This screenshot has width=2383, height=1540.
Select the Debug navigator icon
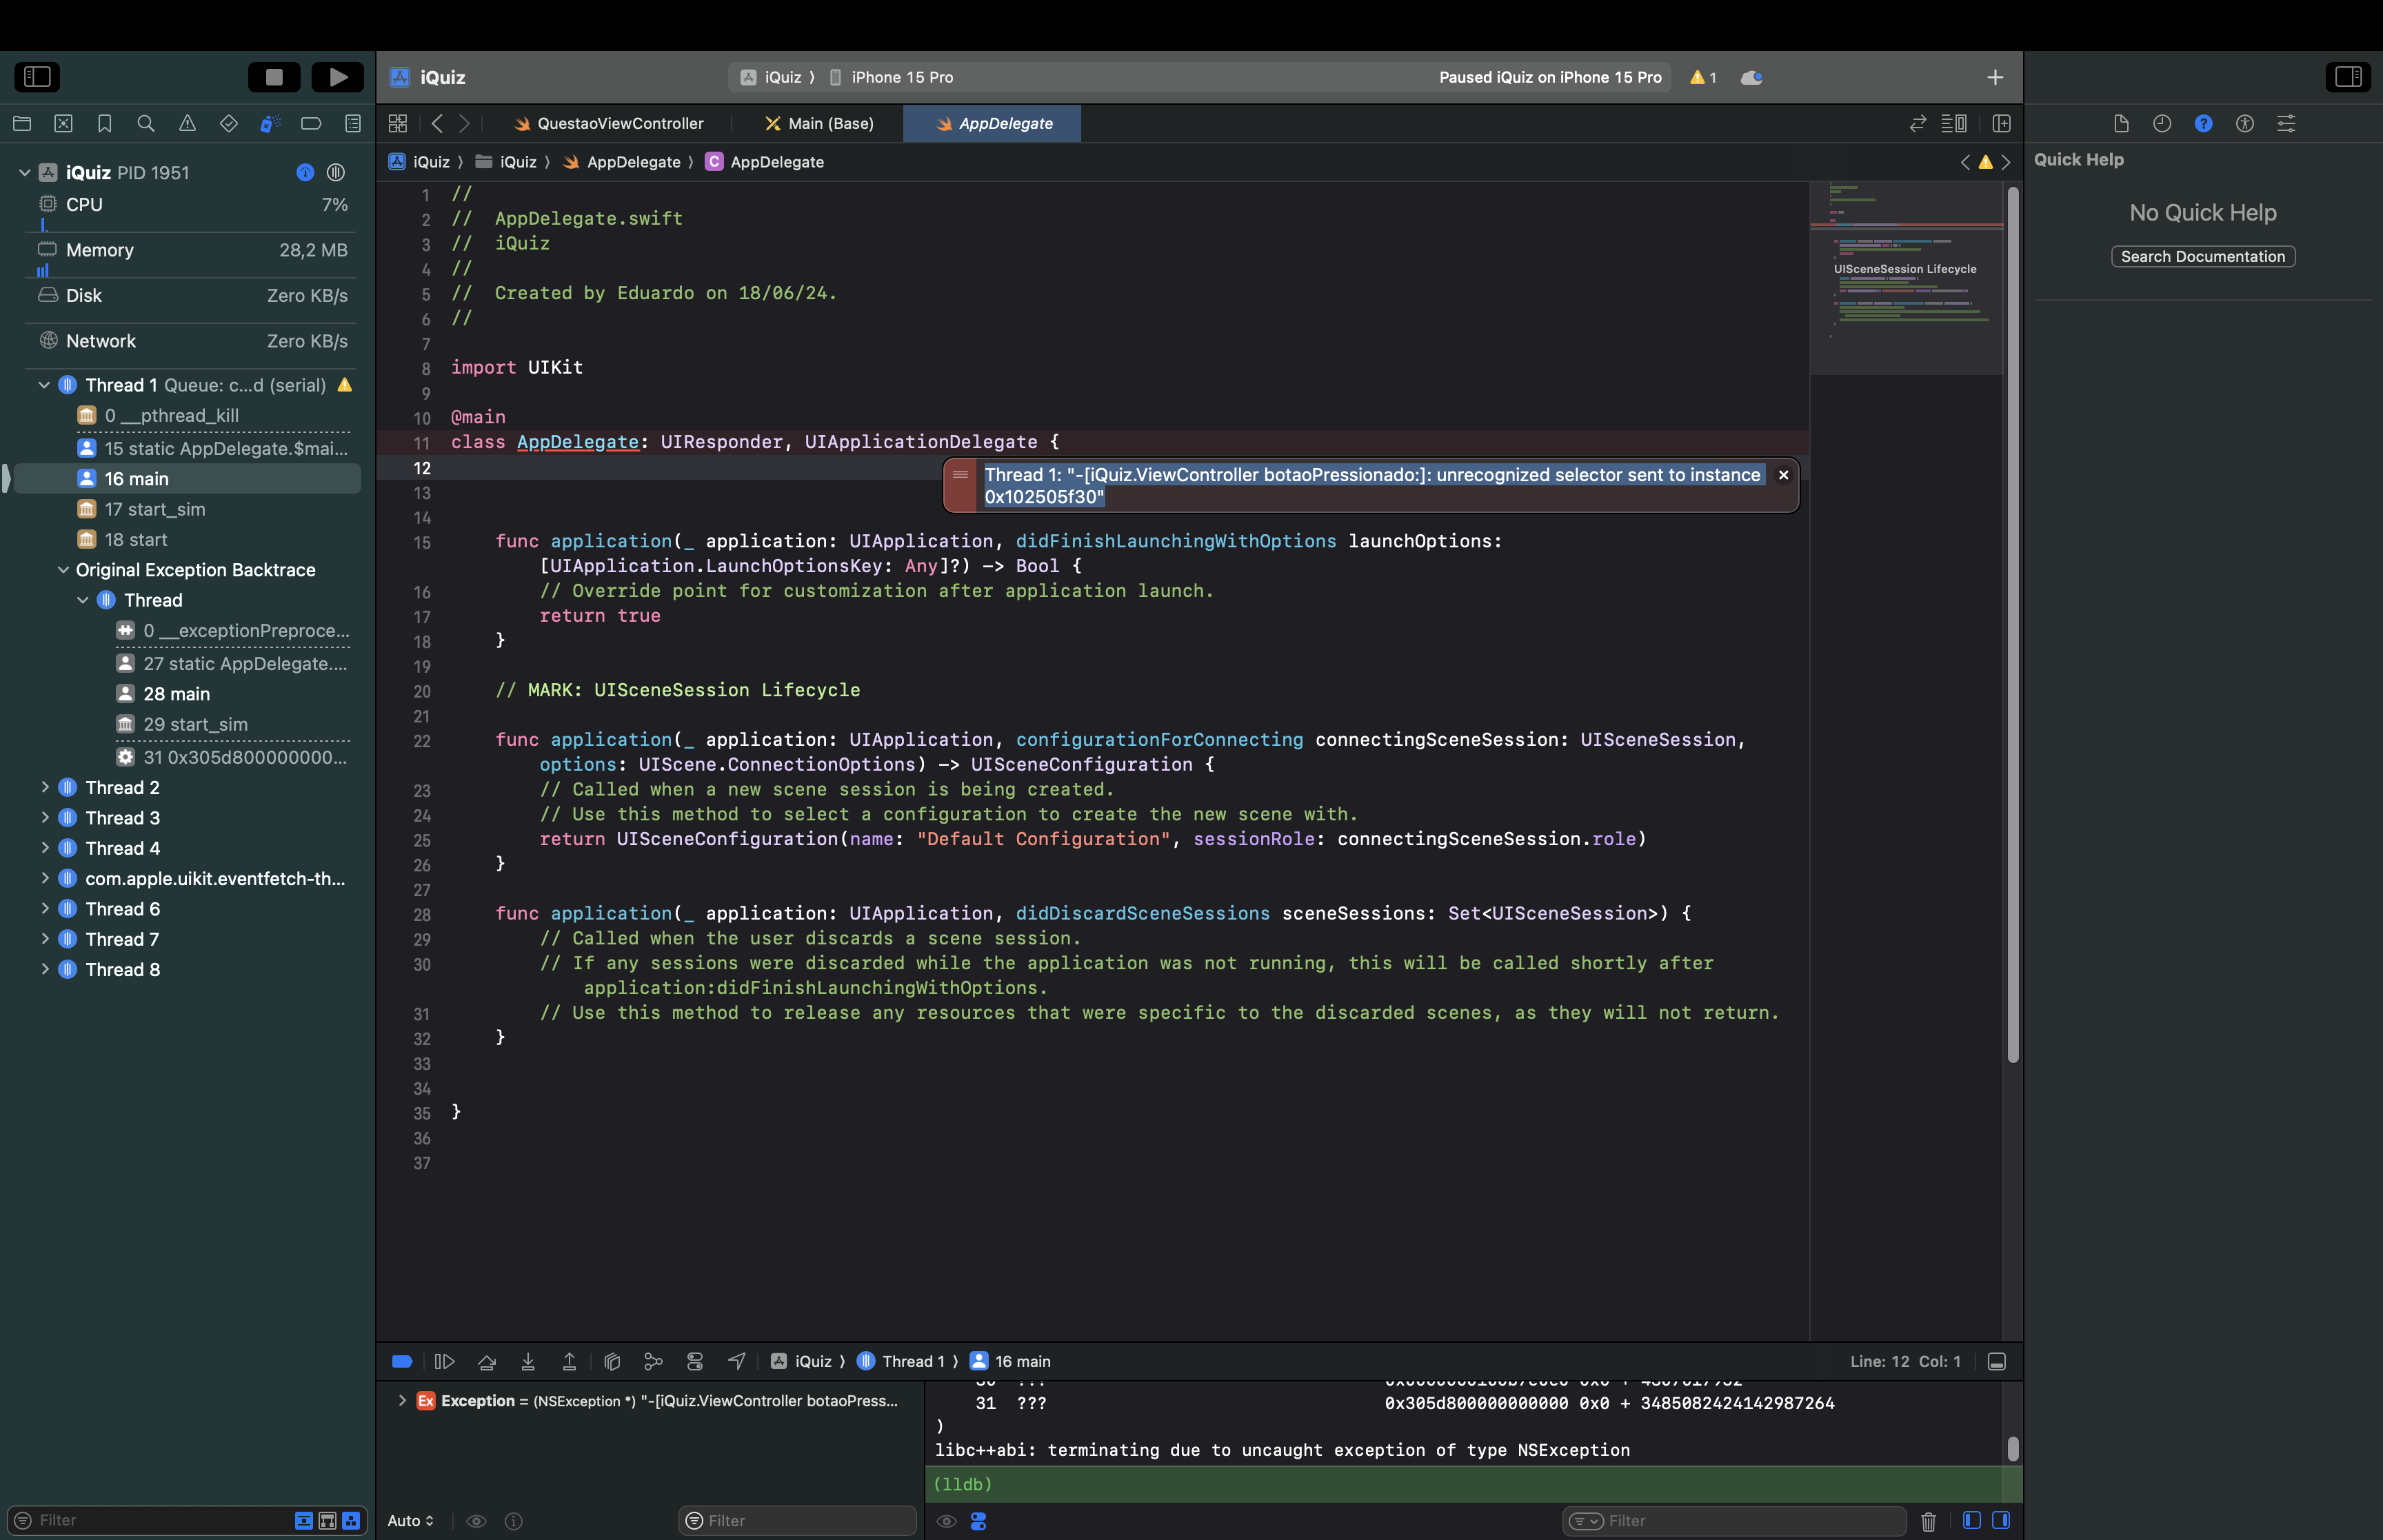point(270,123)
